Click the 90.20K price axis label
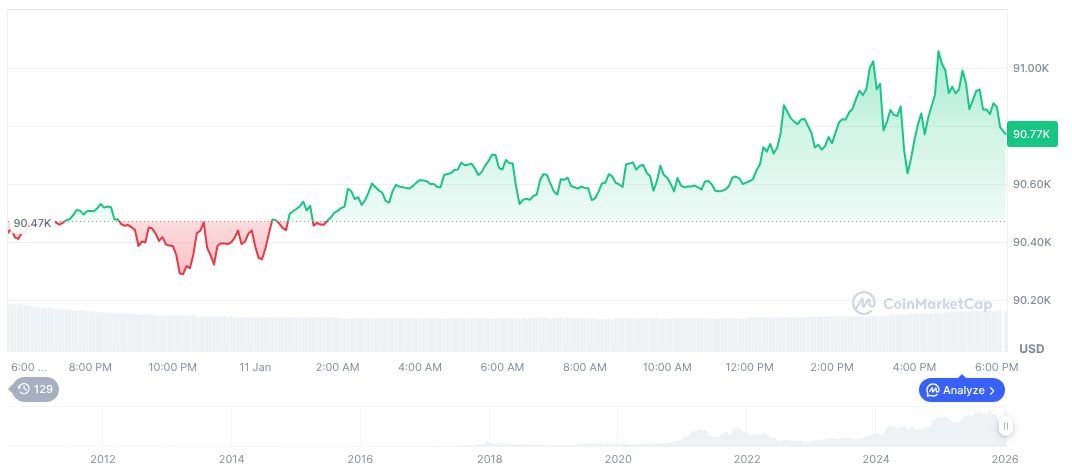 tap(1030, 300)
